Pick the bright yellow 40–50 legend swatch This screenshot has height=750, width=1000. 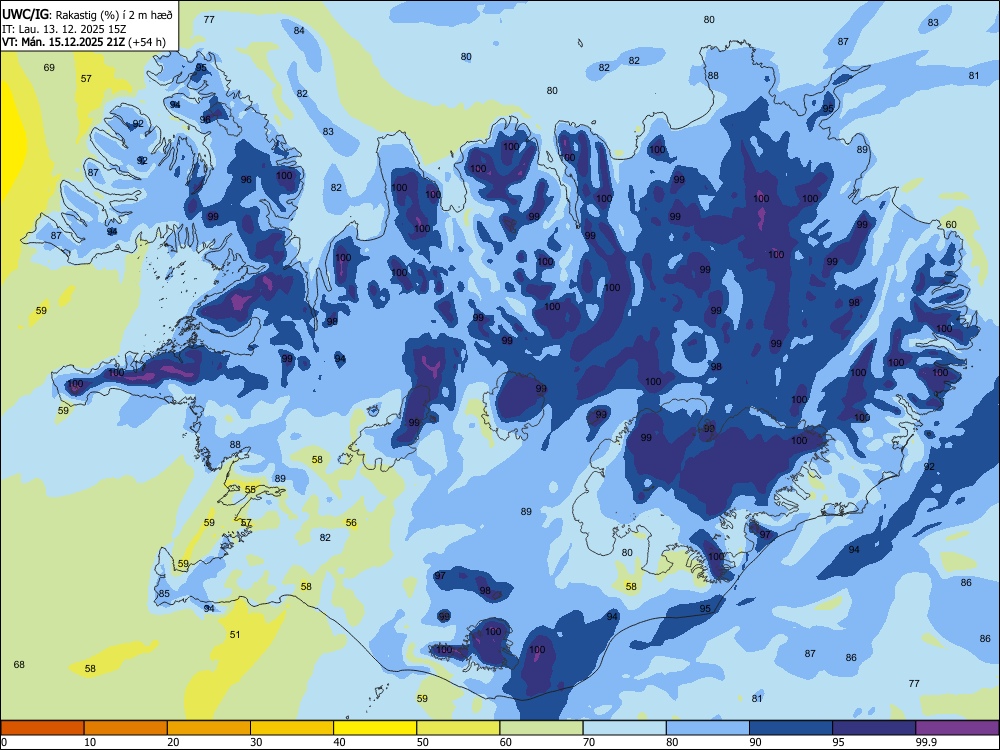tap(375, 728)
